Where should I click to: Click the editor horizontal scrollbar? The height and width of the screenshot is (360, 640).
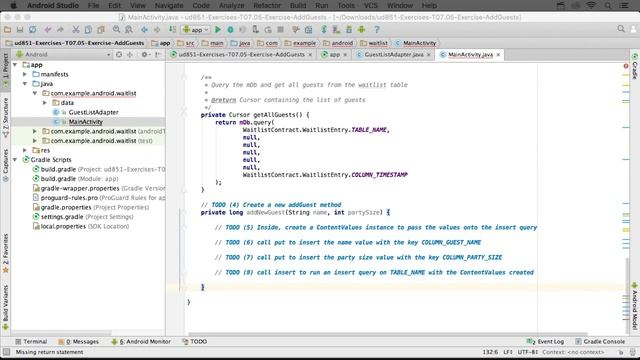(x=388, y=334)
